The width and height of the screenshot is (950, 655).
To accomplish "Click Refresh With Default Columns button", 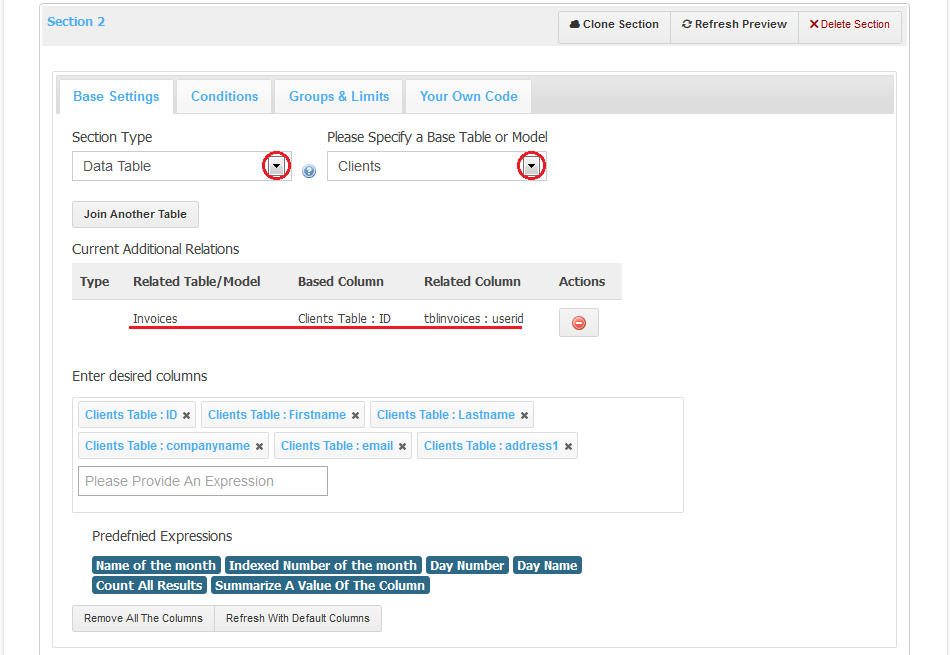I will (x=297, y=619).
